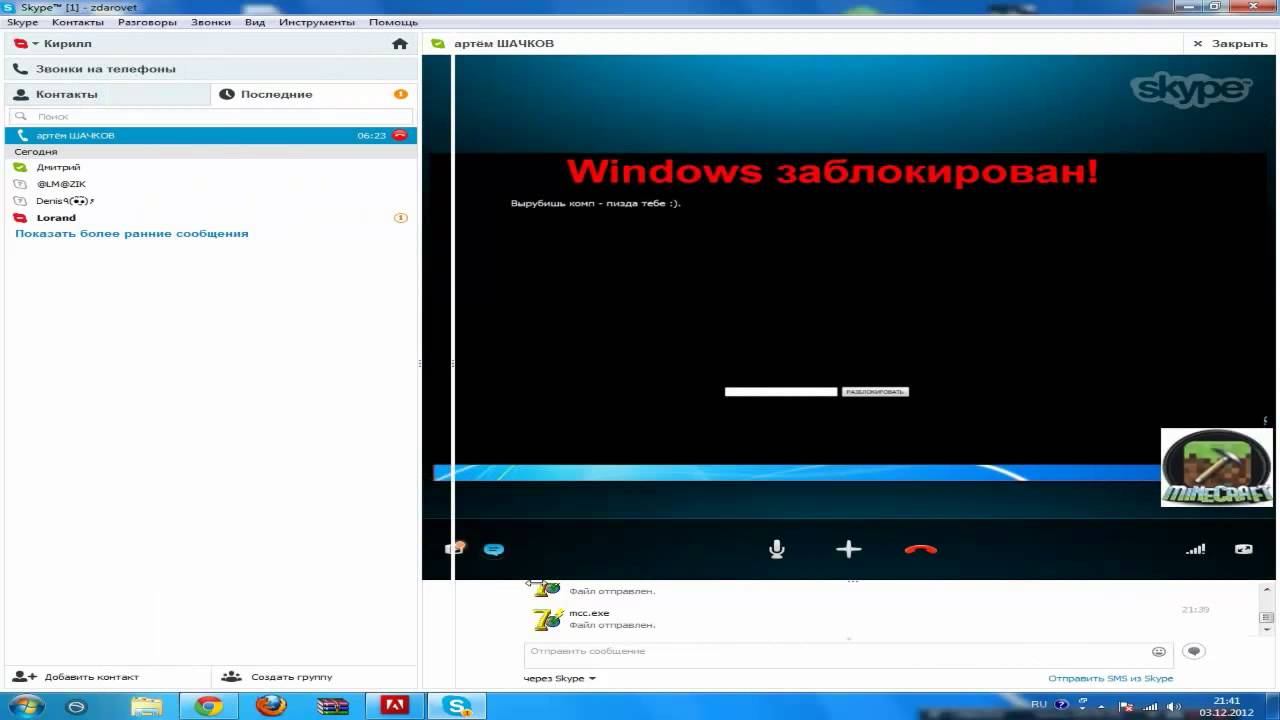
Task: Open Windows Explorer folder from taskbar
Action: pyautogui.click(x=146, y=705)
